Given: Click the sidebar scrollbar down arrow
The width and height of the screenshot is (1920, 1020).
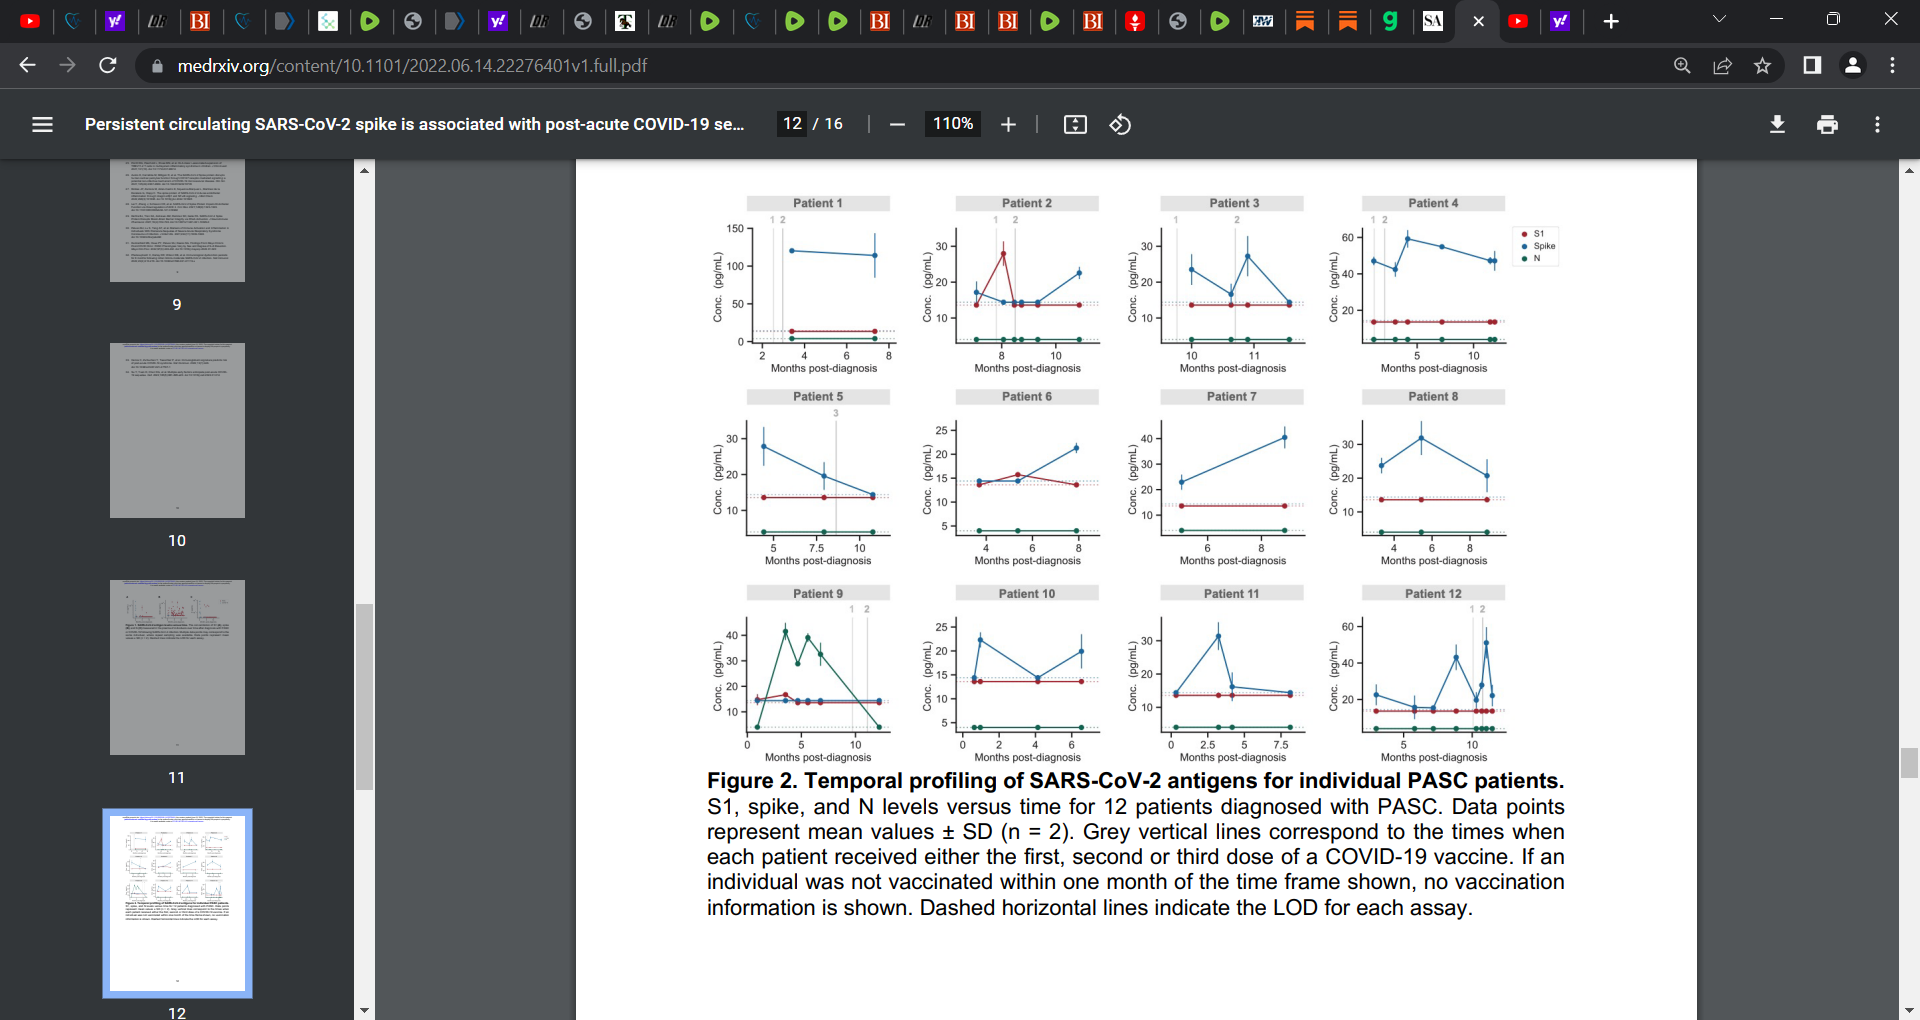Looking at the screenshot, I should 364,1010.
